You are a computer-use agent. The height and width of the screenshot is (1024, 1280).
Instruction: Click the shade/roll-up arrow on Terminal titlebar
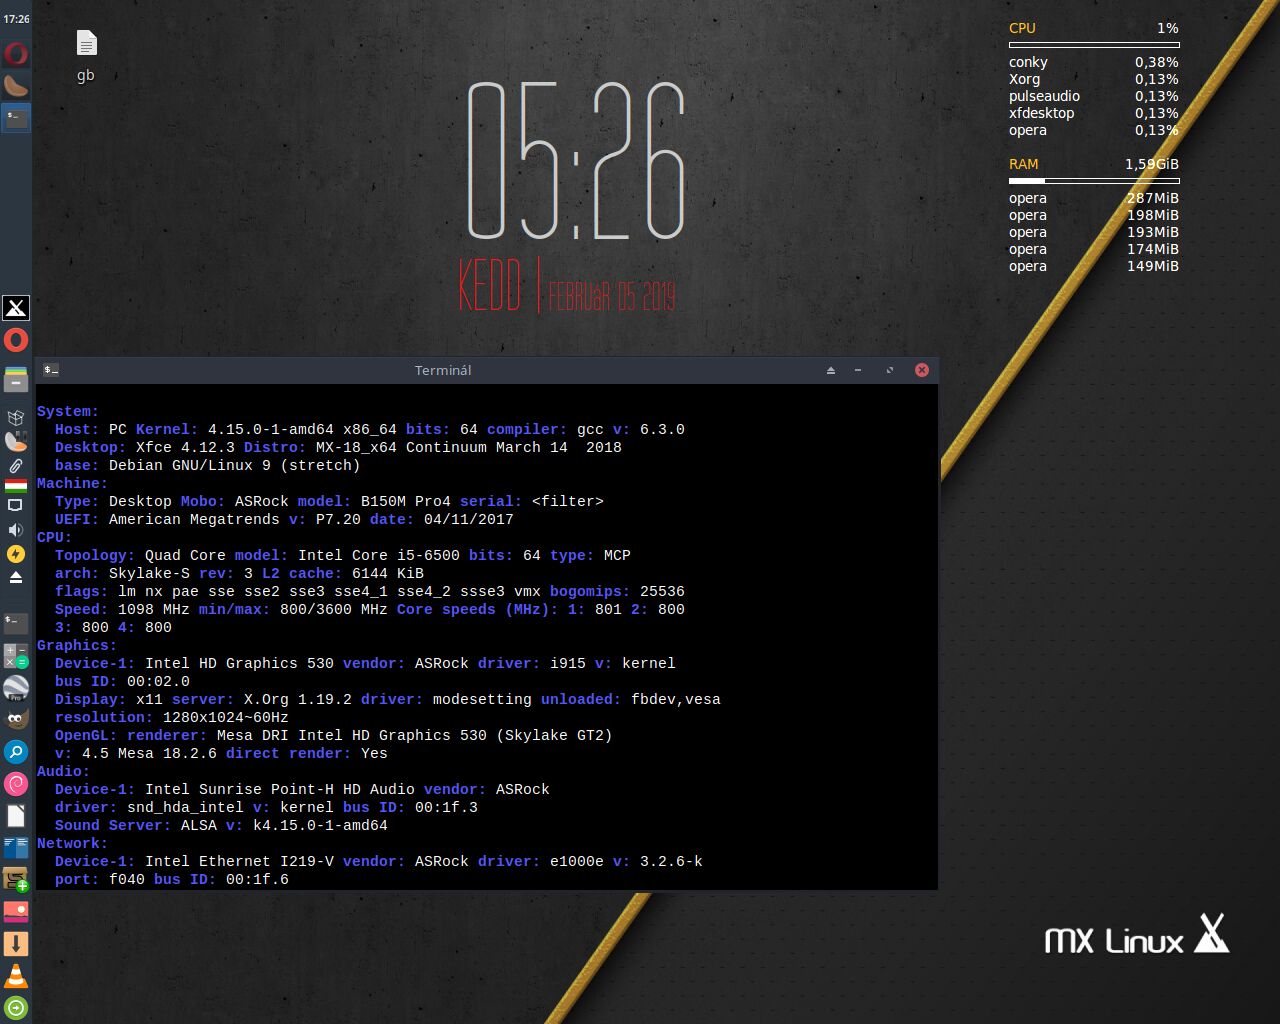tap(831, 370)
